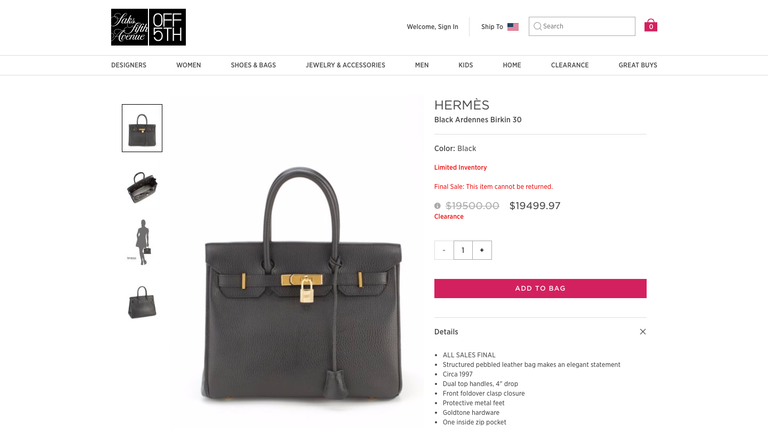Click the quantity input box

coord(463,250)
